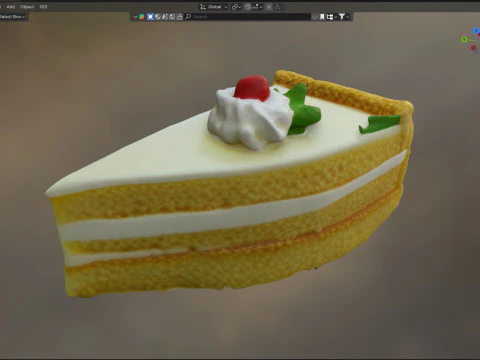Viewport: 480px width, 360px height.
Task: Open the proportional editing falloff curve
Action: coord(277,7)
